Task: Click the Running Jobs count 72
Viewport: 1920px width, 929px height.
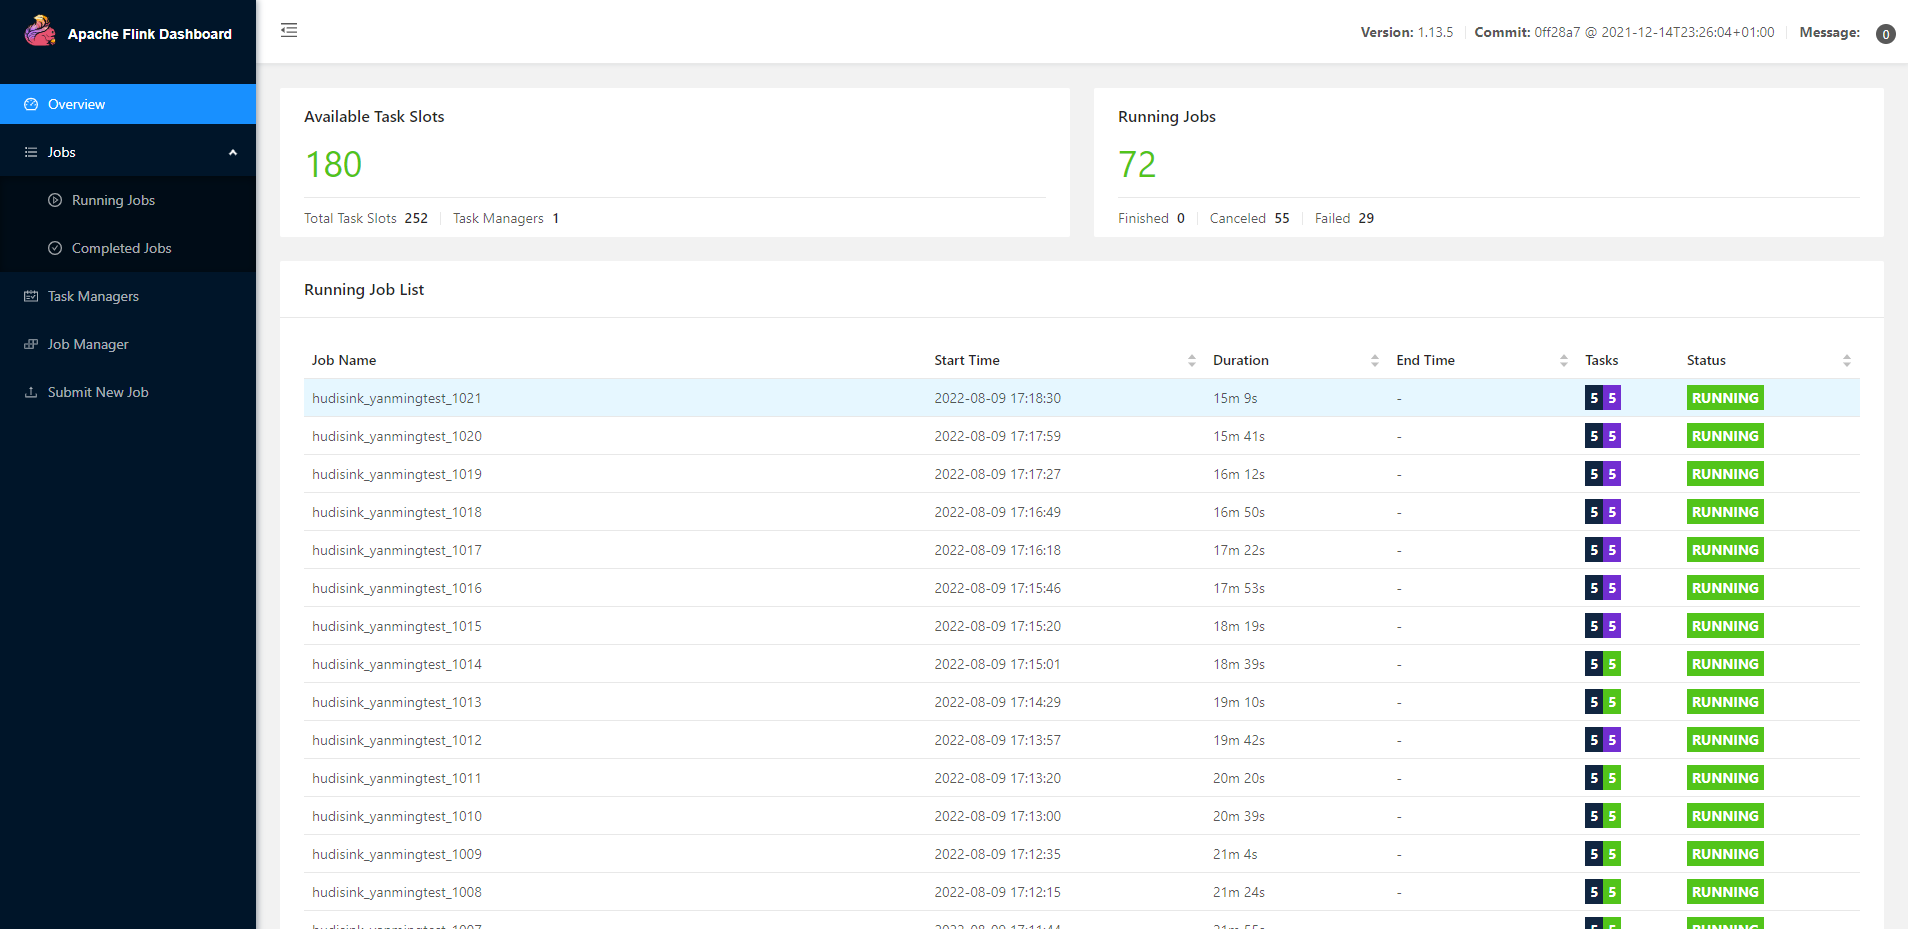Action: coord(1137,164)
